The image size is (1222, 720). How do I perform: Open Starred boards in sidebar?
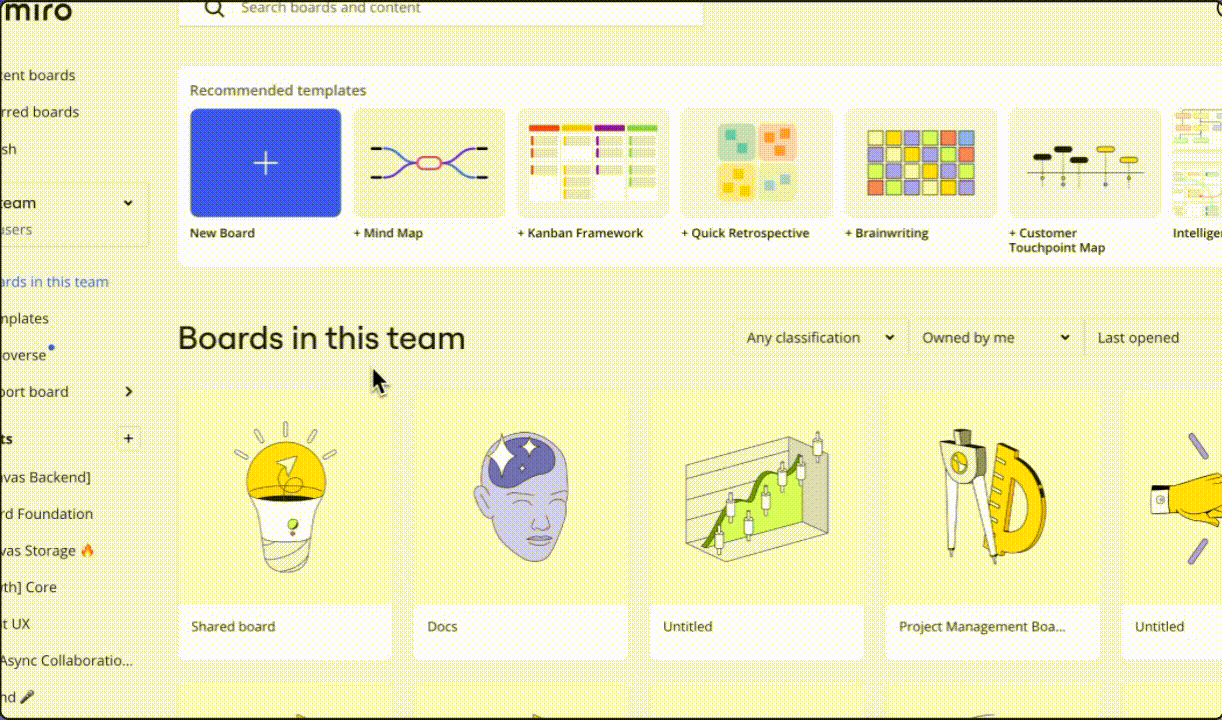40,112
